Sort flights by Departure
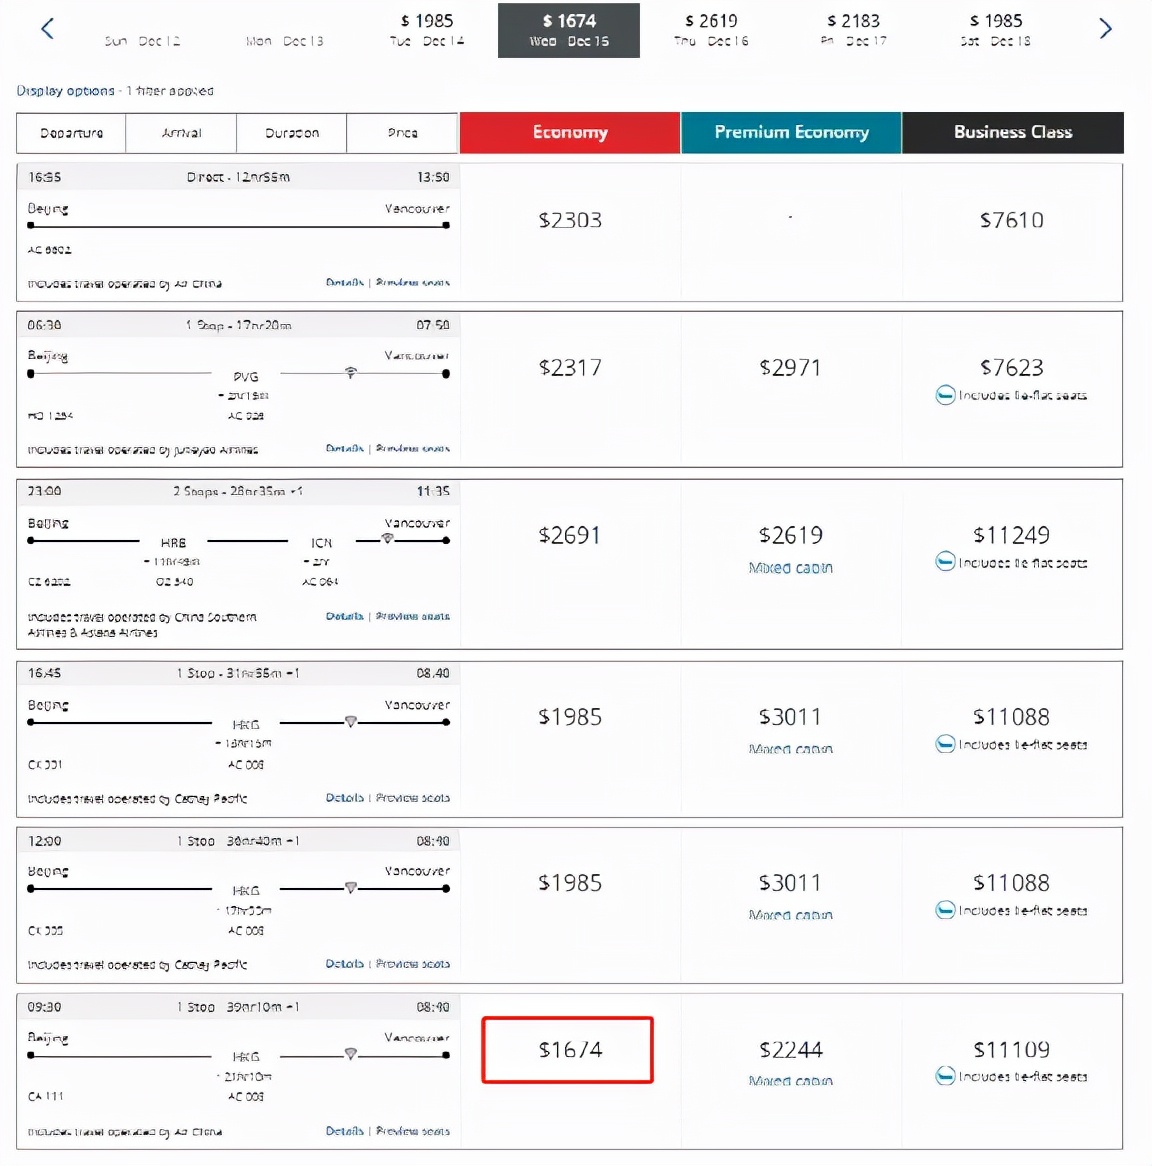 point(71,133)
